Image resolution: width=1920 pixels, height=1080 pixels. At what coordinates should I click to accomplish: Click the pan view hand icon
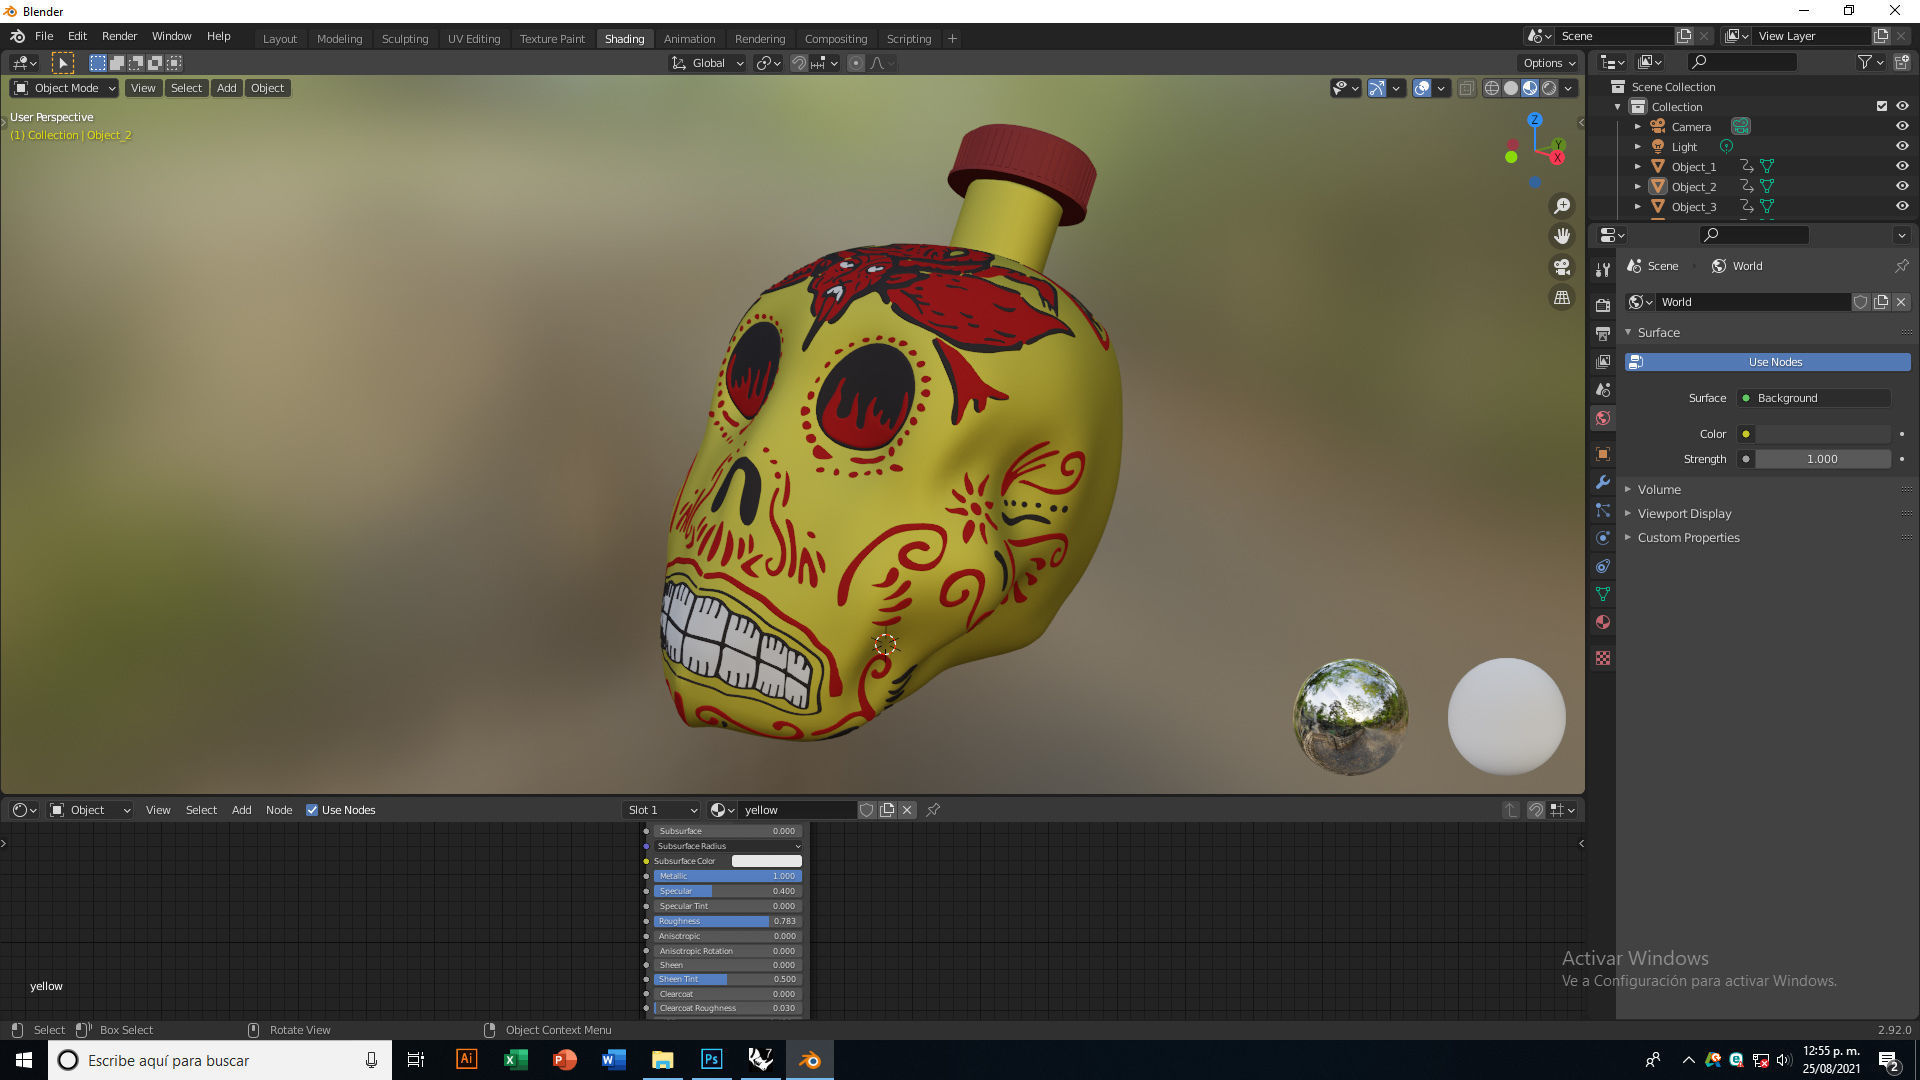[x=1561, y=236]
